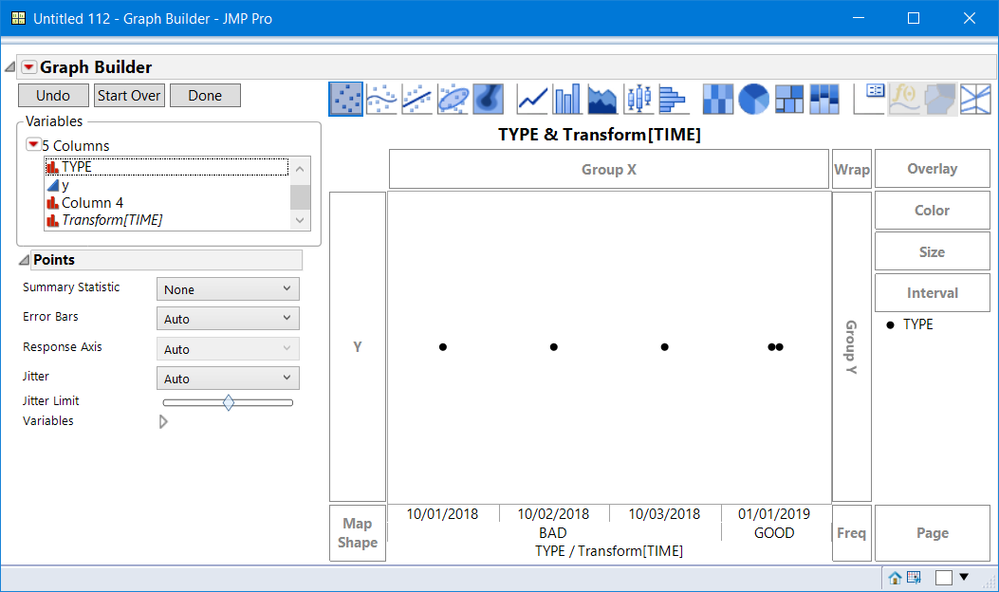Click the Color drop zone

(x=932, y=210)
